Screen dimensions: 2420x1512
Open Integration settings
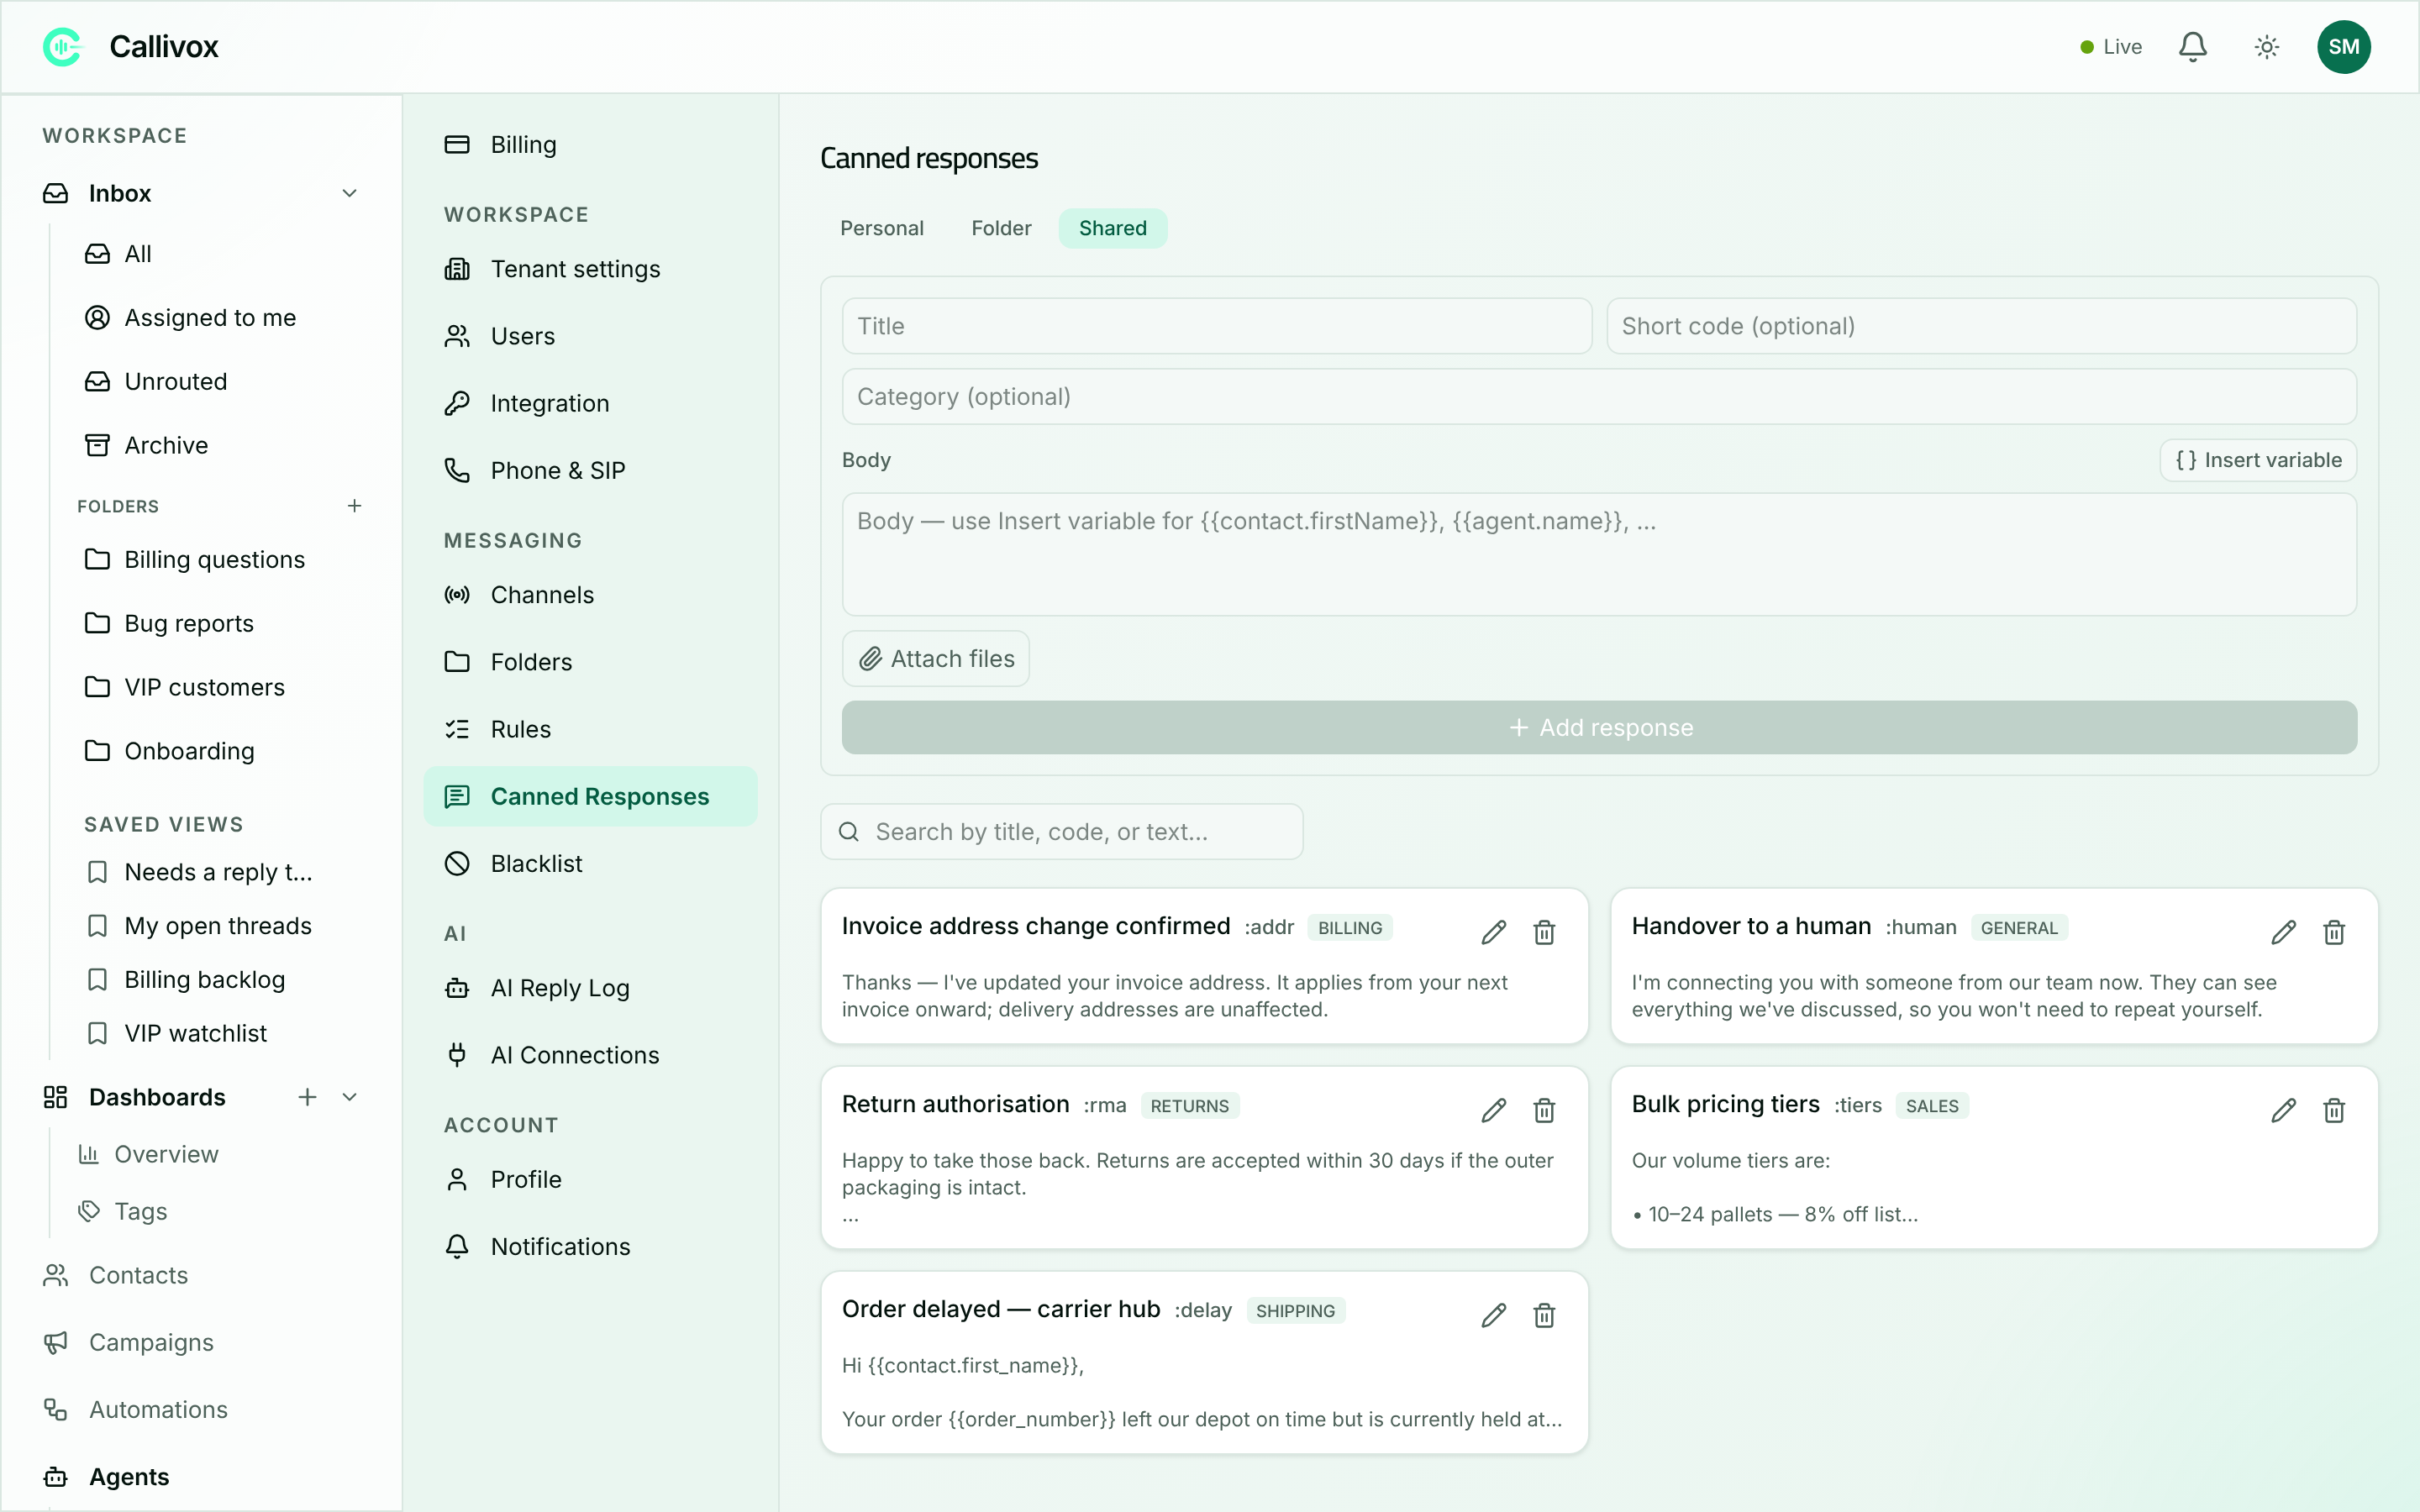(x=590, y=403)
